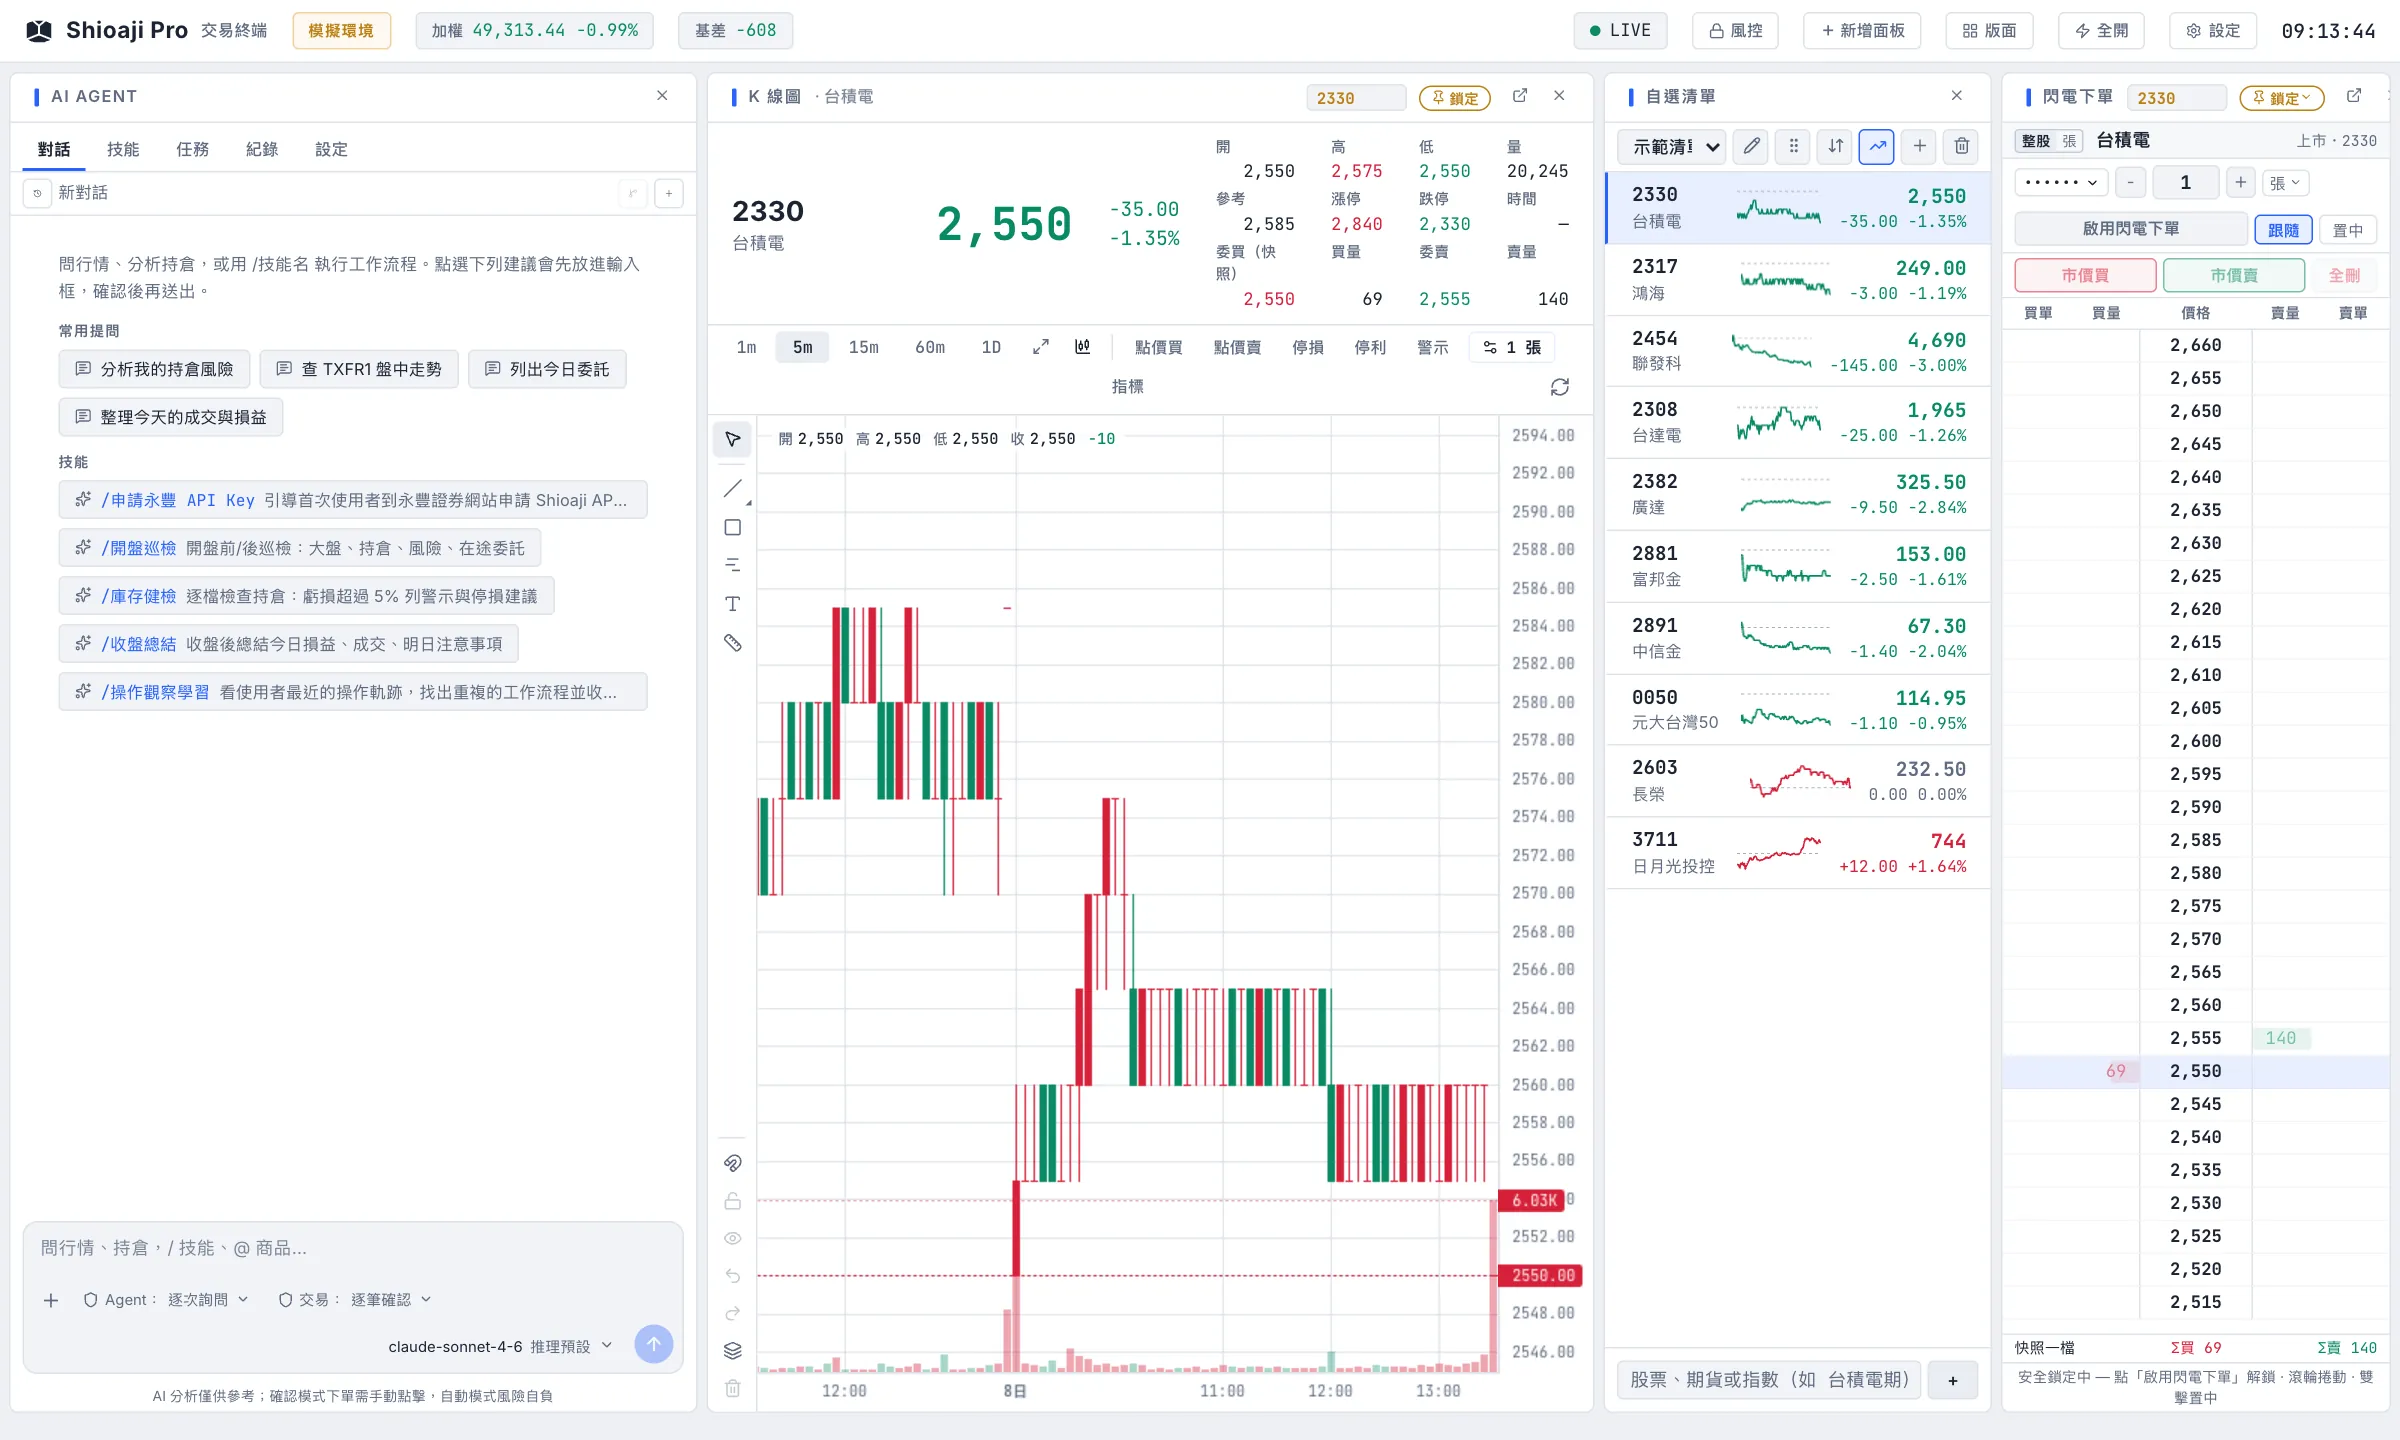Toggle sparkline display in watchlist
Viewport: 2400px width, 1440px height.
pyautogui.click(x=1877, y=147)
